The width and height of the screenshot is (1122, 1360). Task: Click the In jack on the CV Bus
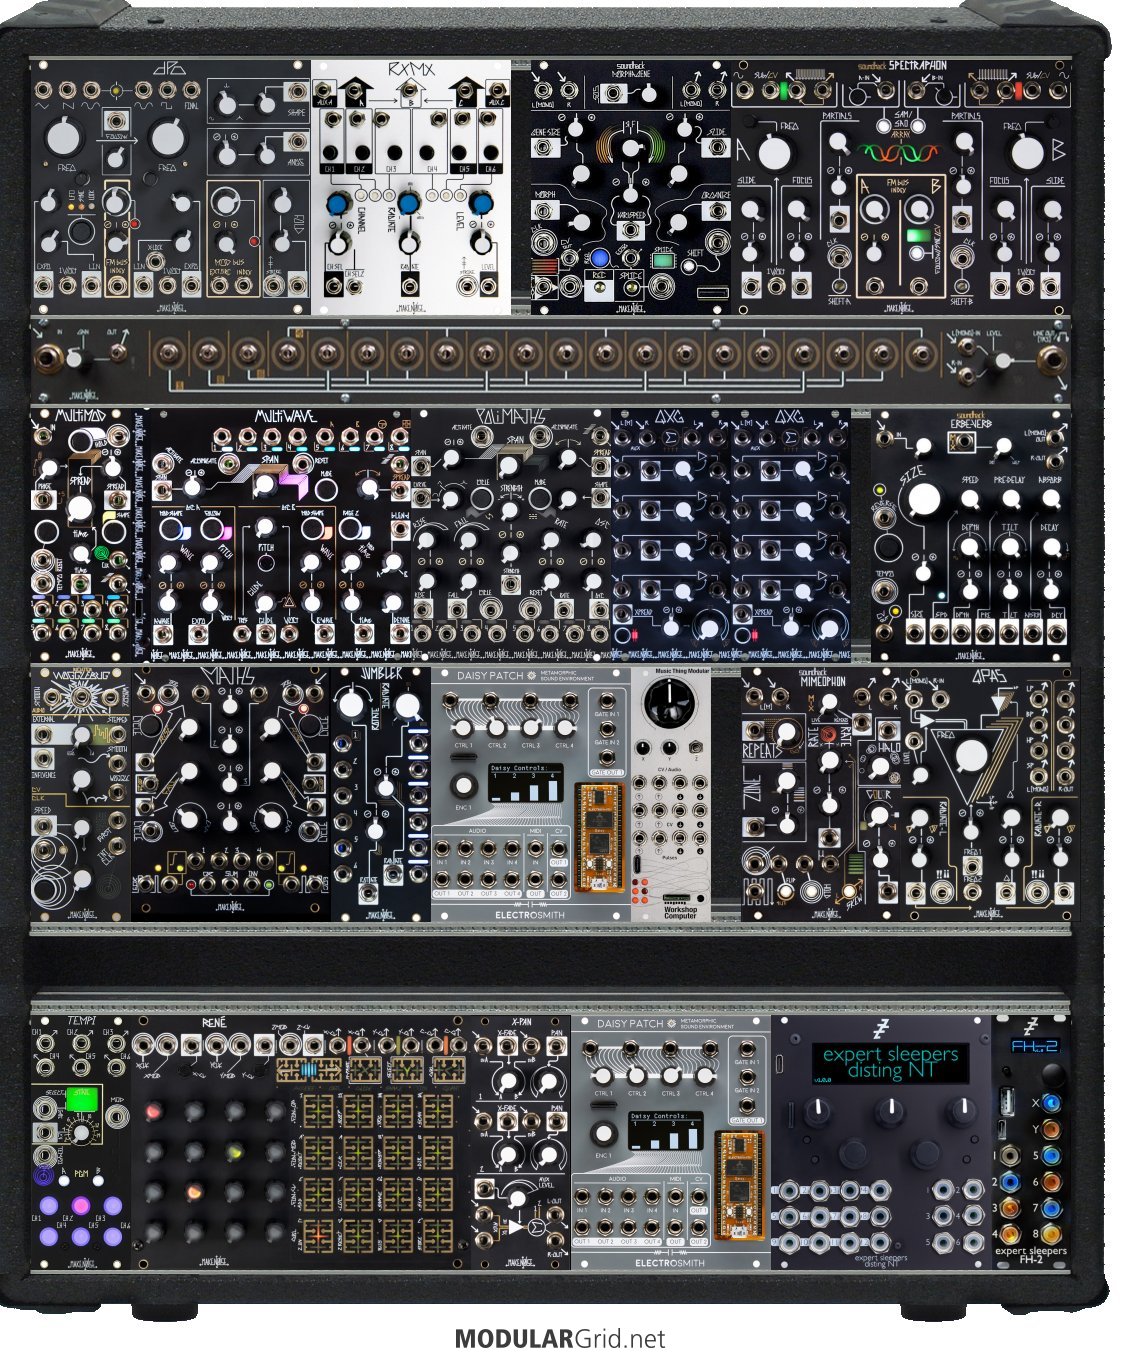47,357
